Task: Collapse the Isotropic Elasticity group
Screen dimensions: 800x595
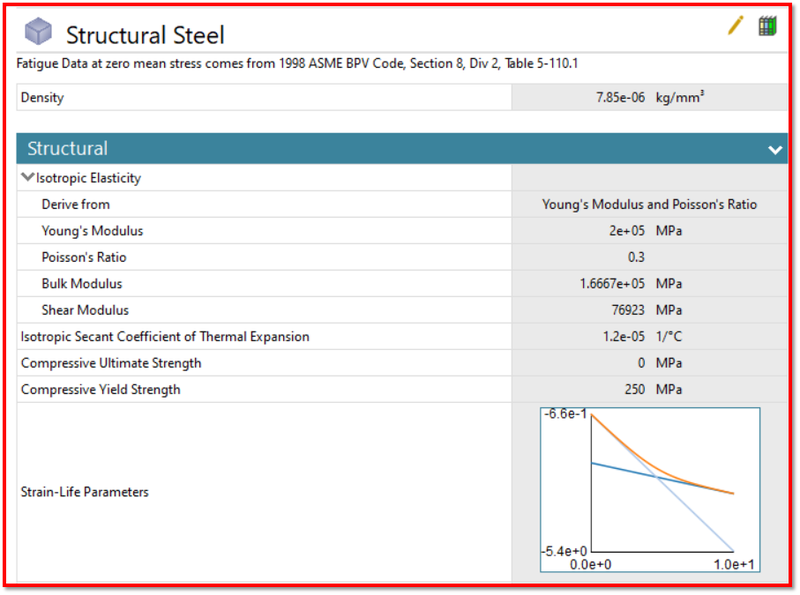Action: pyautogui.click(x=28, y=177)
